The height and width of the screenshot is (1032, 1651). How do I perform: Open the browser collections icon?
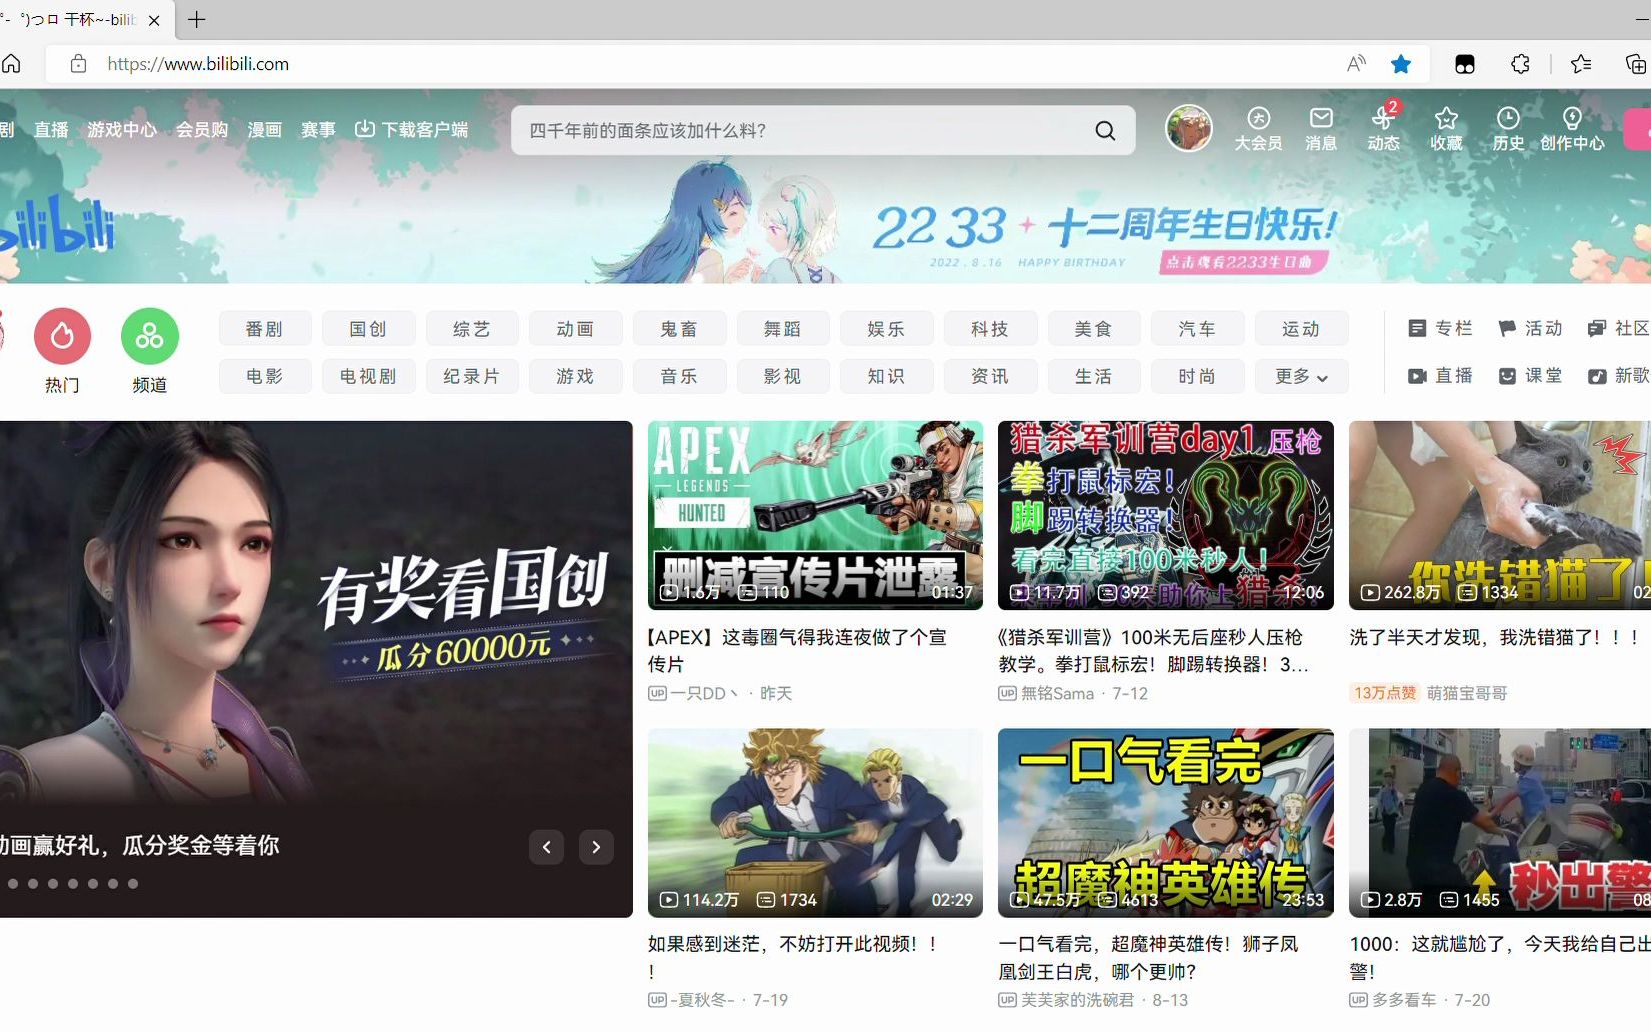pyautogui.click(x=1636, y=64)
